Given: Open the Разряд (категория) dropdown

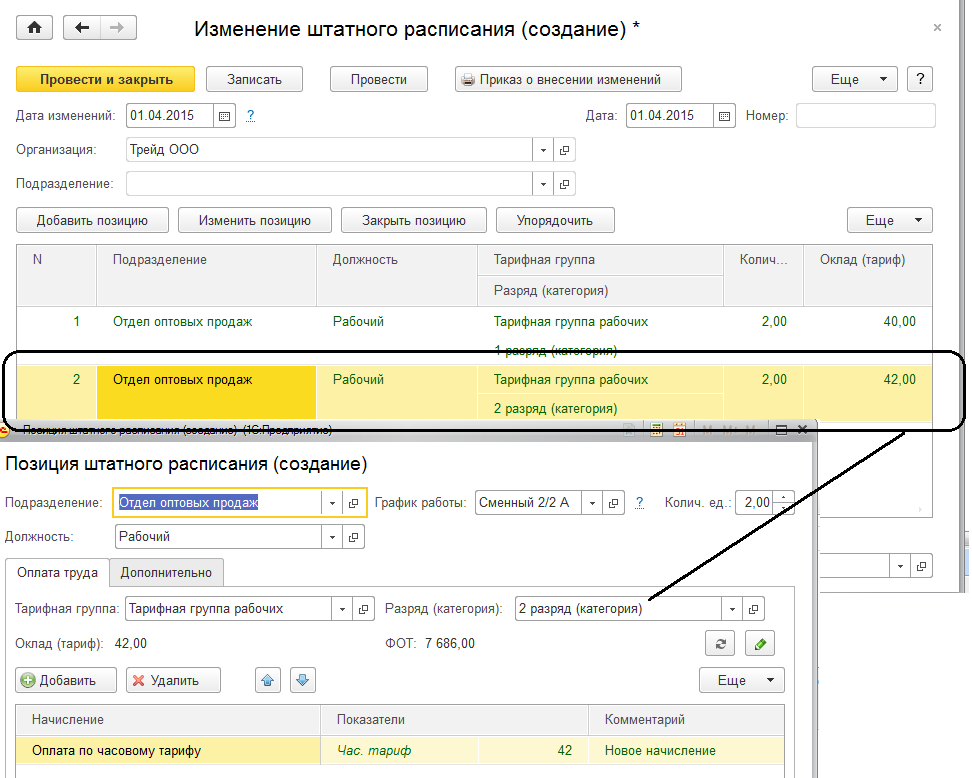Looking at the screenshot, I should pyautogui.click(x=733, y=609).
